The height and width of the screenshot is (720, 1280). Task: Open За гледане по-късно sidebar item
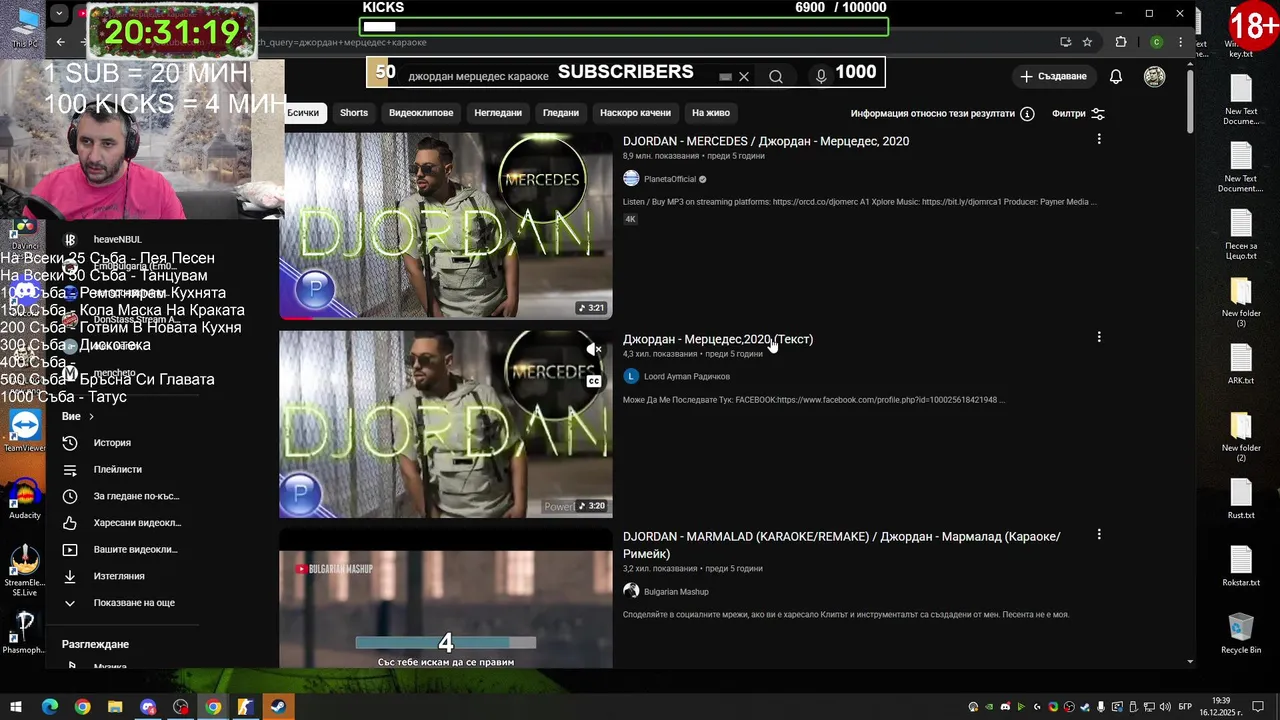point(121,496)
